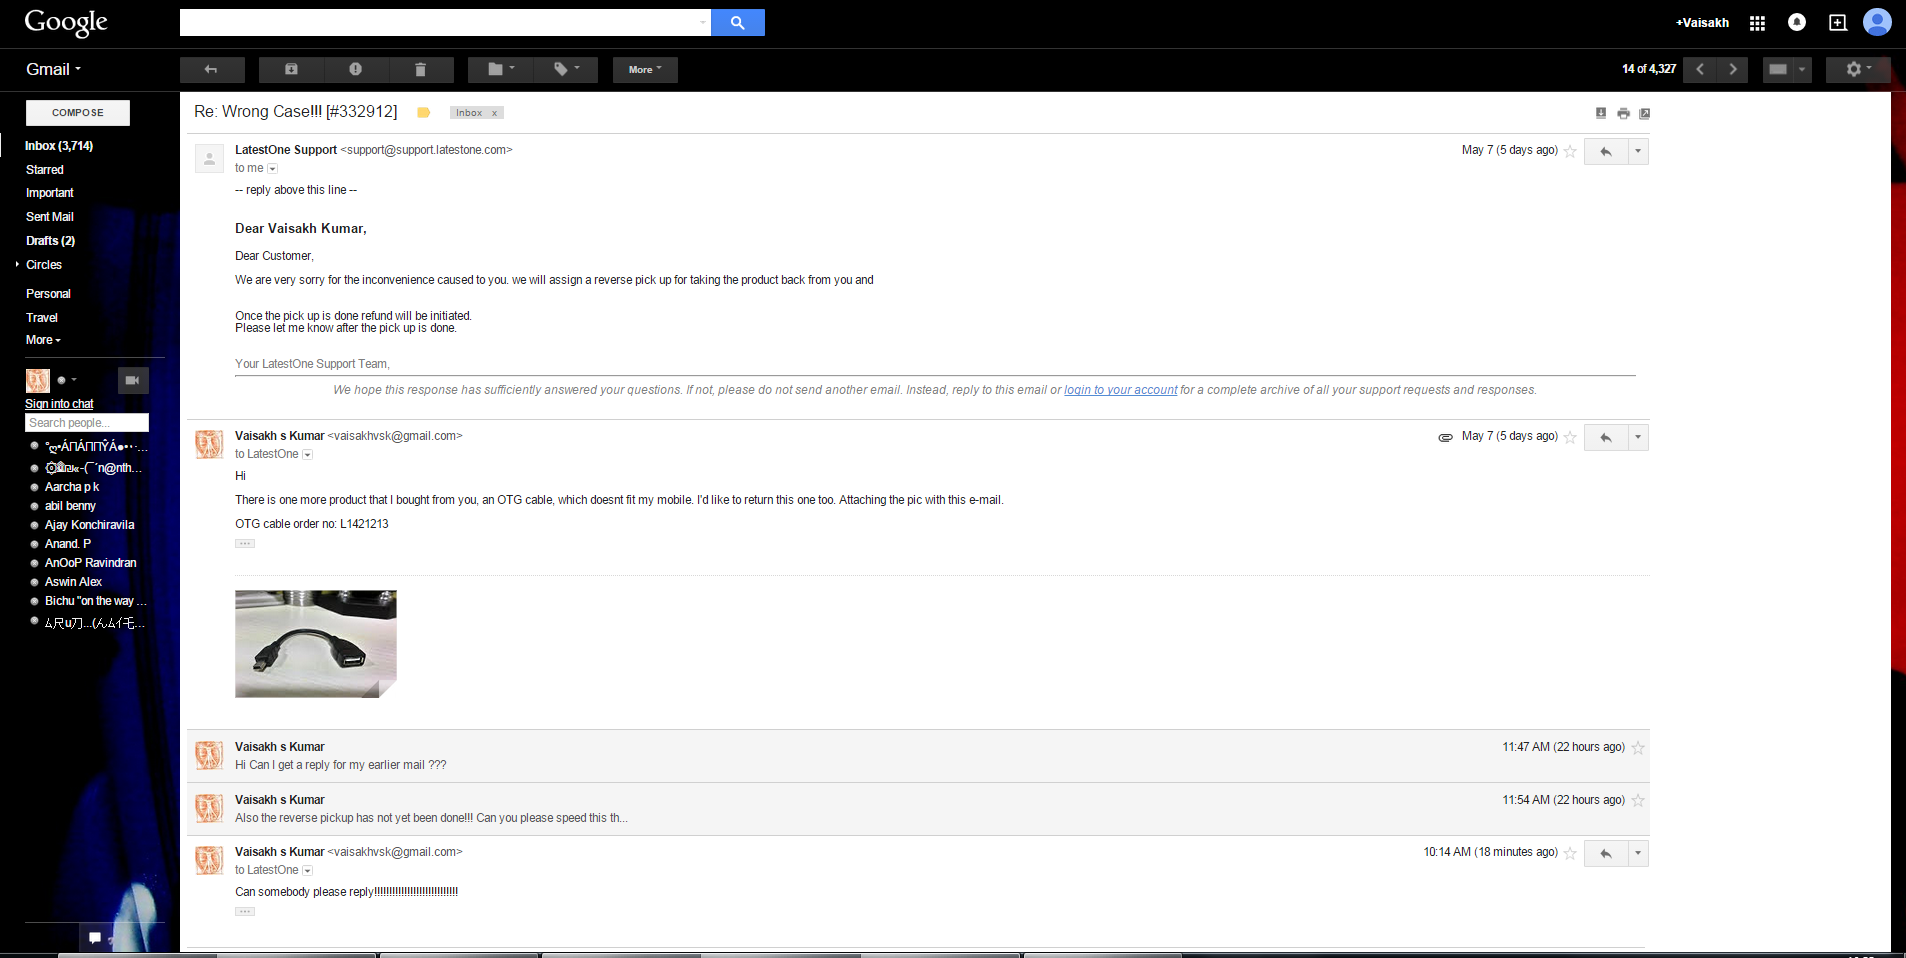
Task: Open Sent Mail
Action: (x=50, y=217)
